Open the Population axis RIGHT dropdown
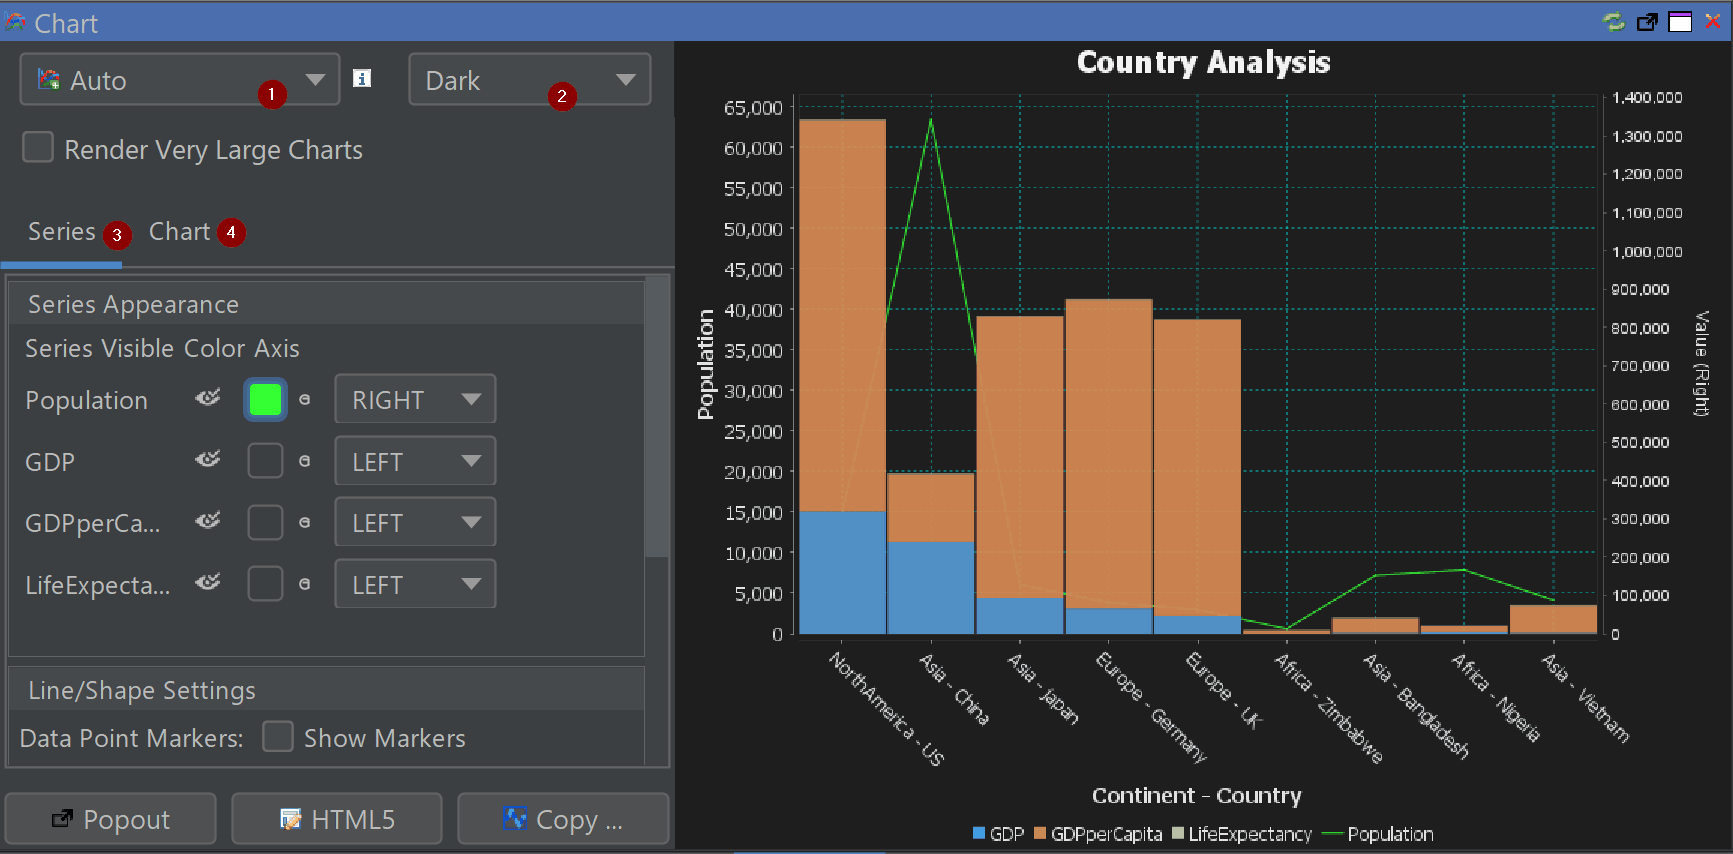 coord(415,400)
